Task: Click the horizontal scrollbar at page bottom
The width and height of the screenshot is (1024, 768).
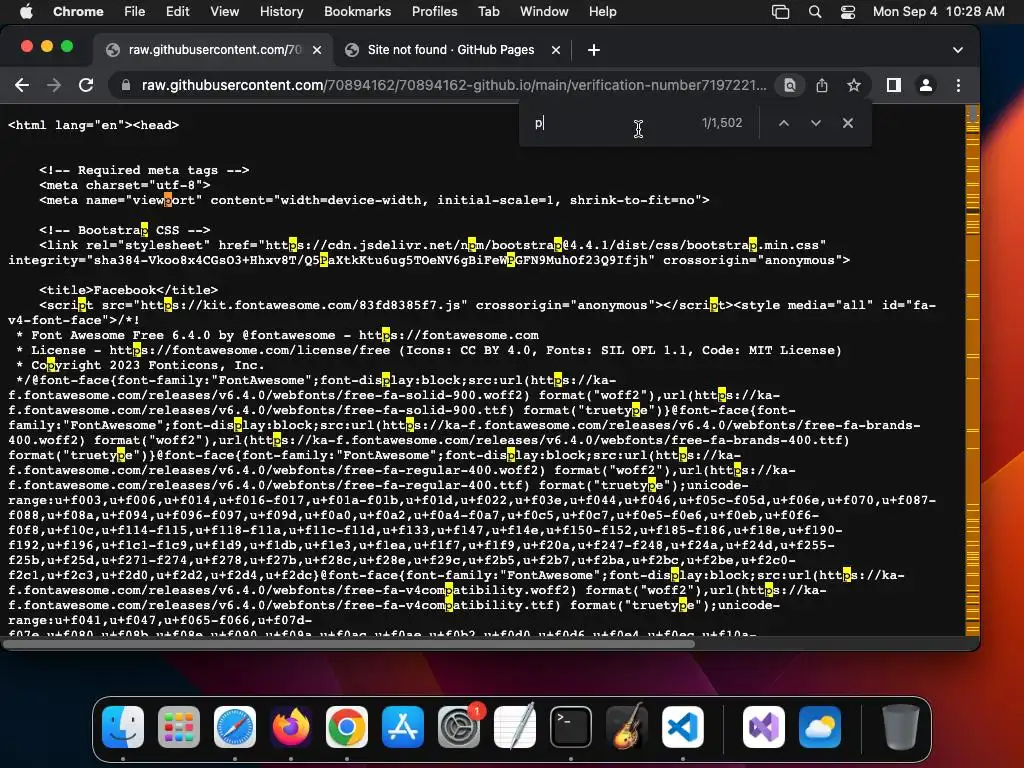Action: point(348,644)
